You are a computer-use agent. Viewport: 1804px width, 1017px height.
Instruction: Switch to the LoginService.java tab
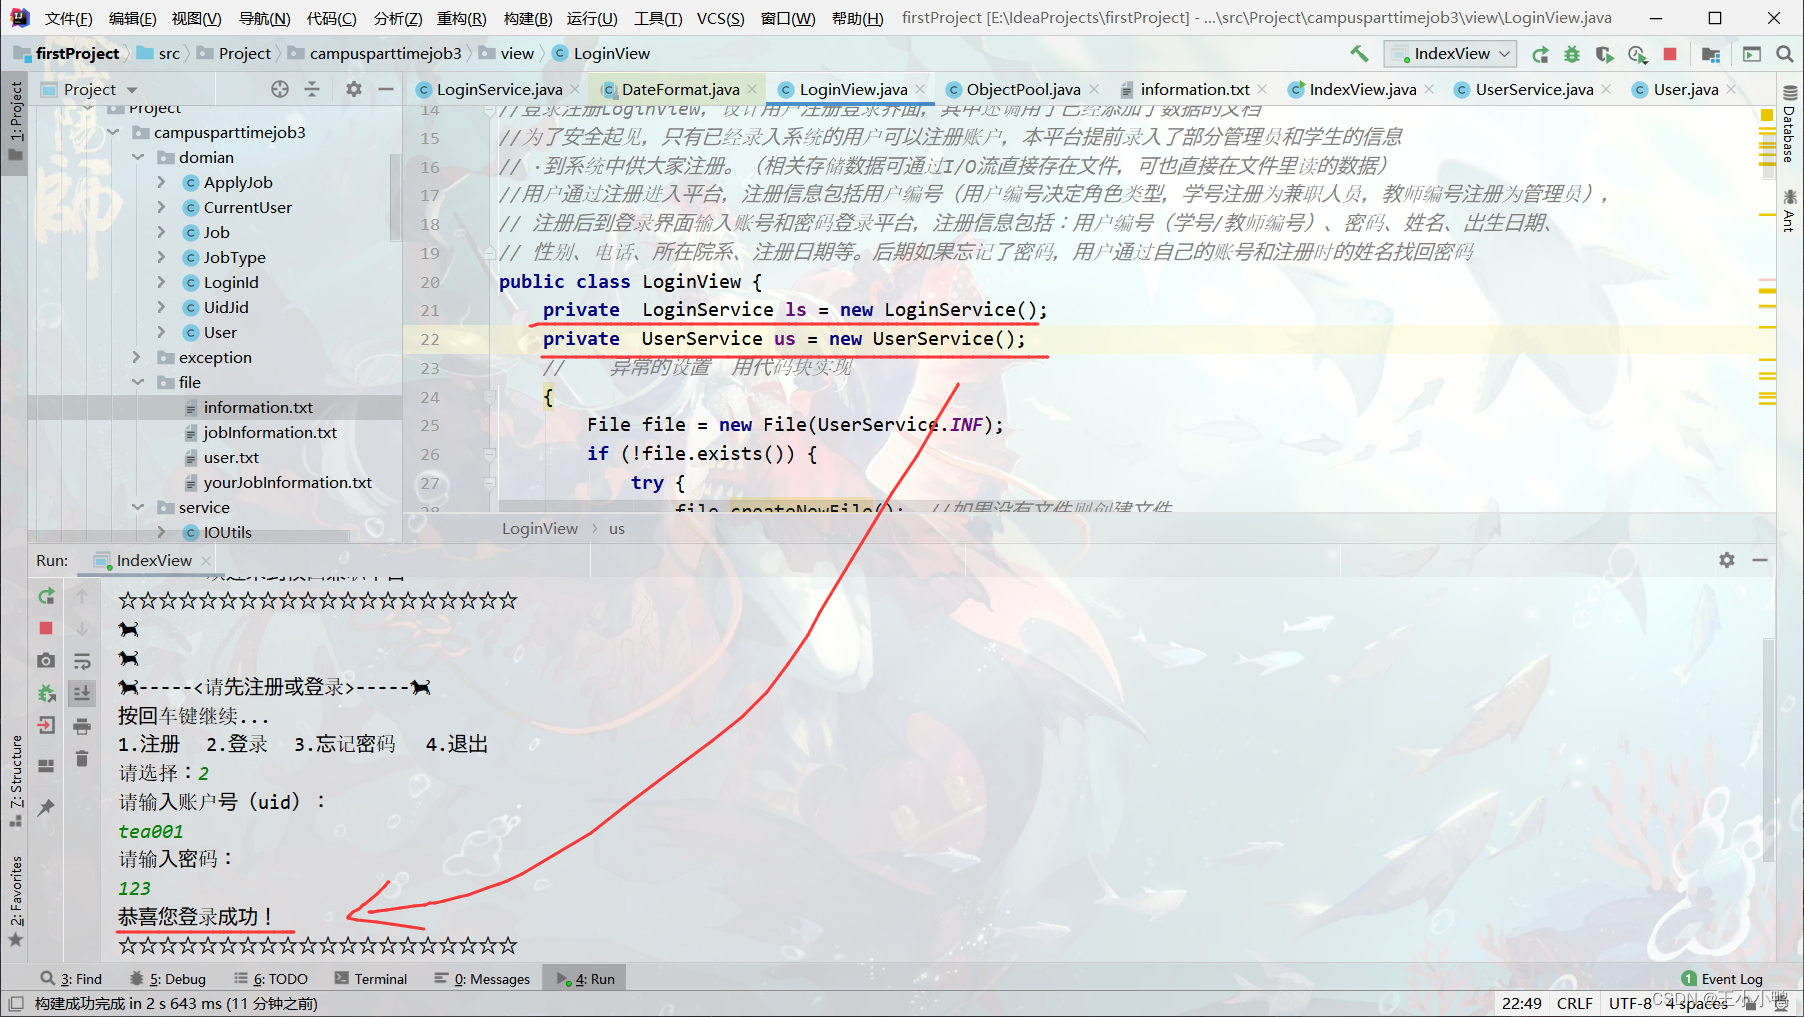tap(499, 90)
